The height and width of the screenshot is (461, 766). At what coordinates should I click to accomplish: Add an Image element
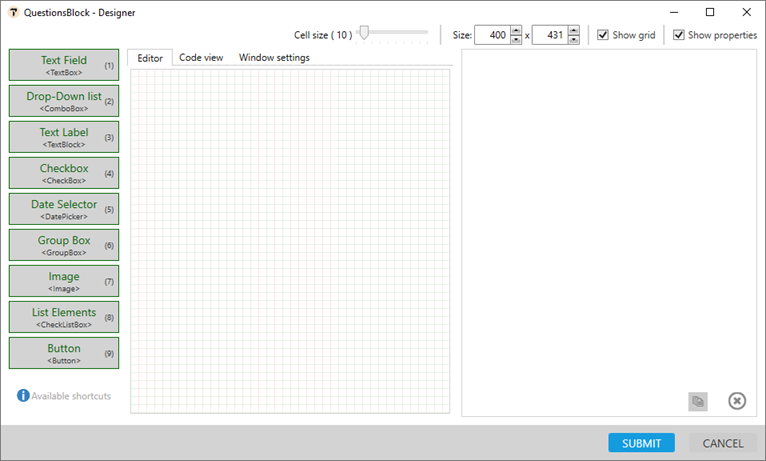64,281
